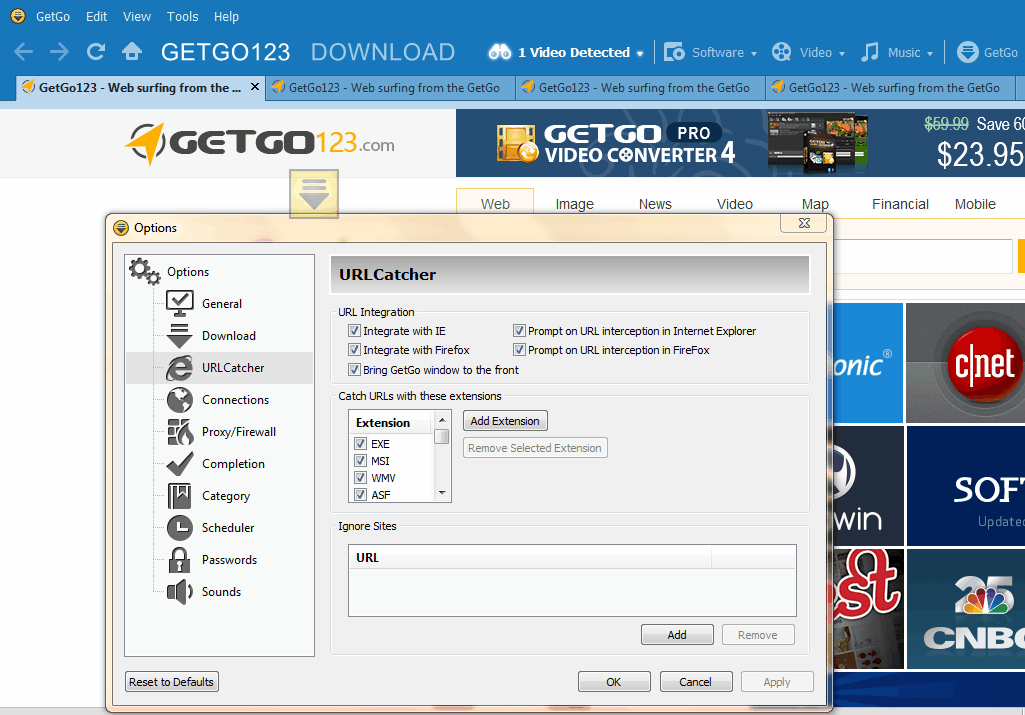Close the active GetGo123 browser tab

(255, 86)
